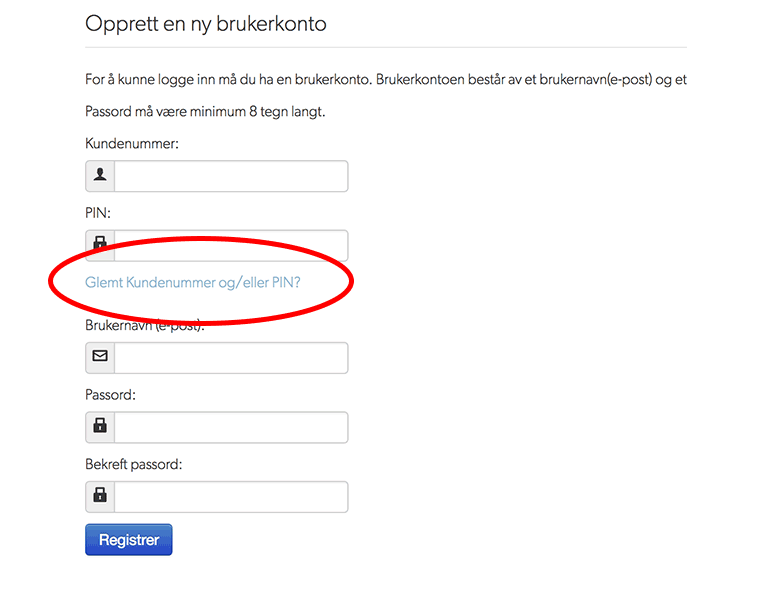This screenshot has width=766, height=594.
Task: Focus the Brukernavn (e-post) text input
Action: pyautogui.click(x=231, y=358)
